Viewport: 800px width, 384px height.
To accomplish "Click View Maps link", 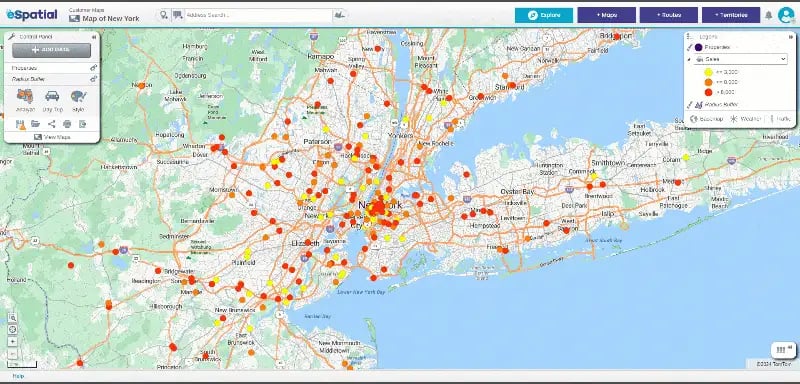I will 52,137.
